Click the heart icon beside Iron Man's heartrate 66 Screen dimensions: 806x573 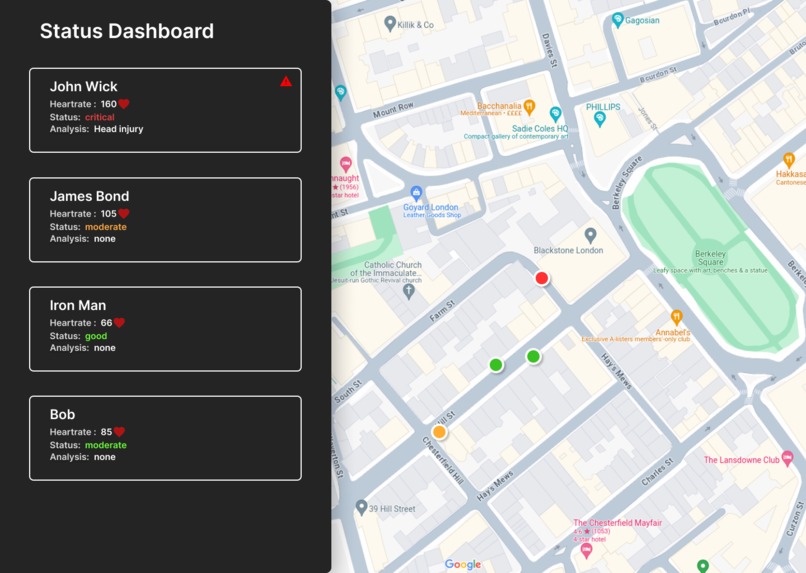tap(119, 323)
